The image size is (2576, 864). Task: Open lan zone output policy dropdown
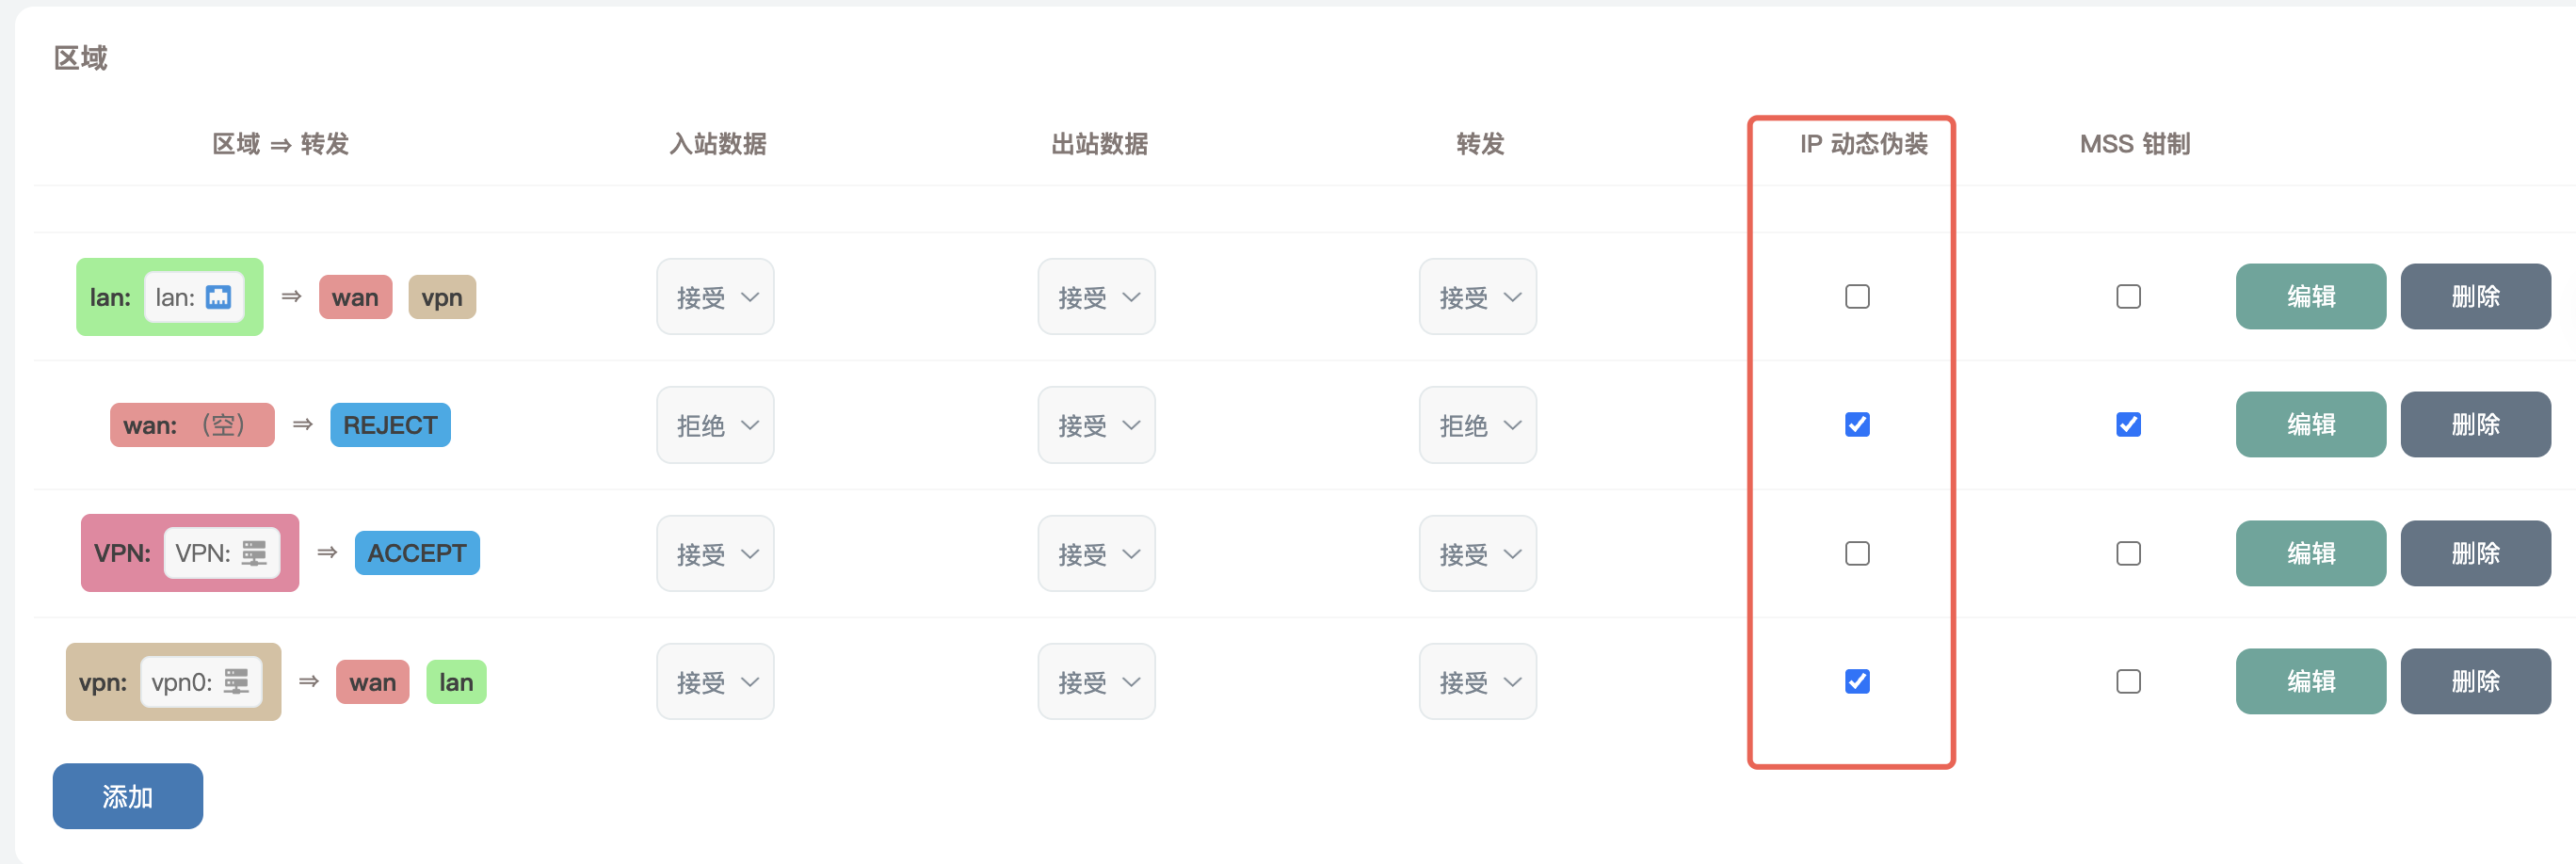pos(1096,297)
